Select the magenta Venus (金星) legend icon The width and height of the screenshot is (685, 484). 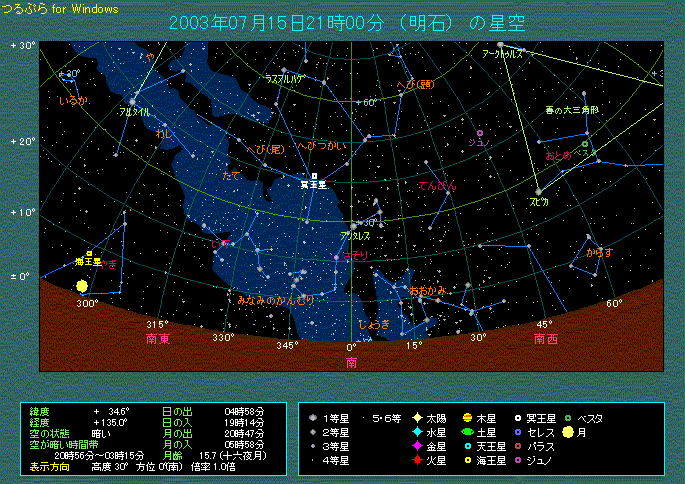416,446
